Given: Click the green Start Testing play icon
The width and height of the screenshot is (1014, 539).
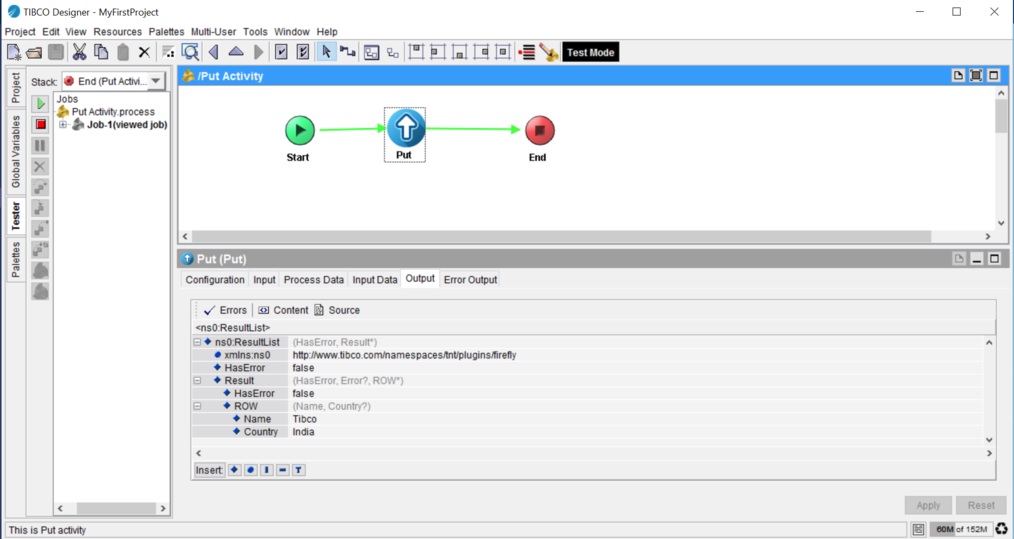Looking at the screenshot, I should [x=41, y=104].
